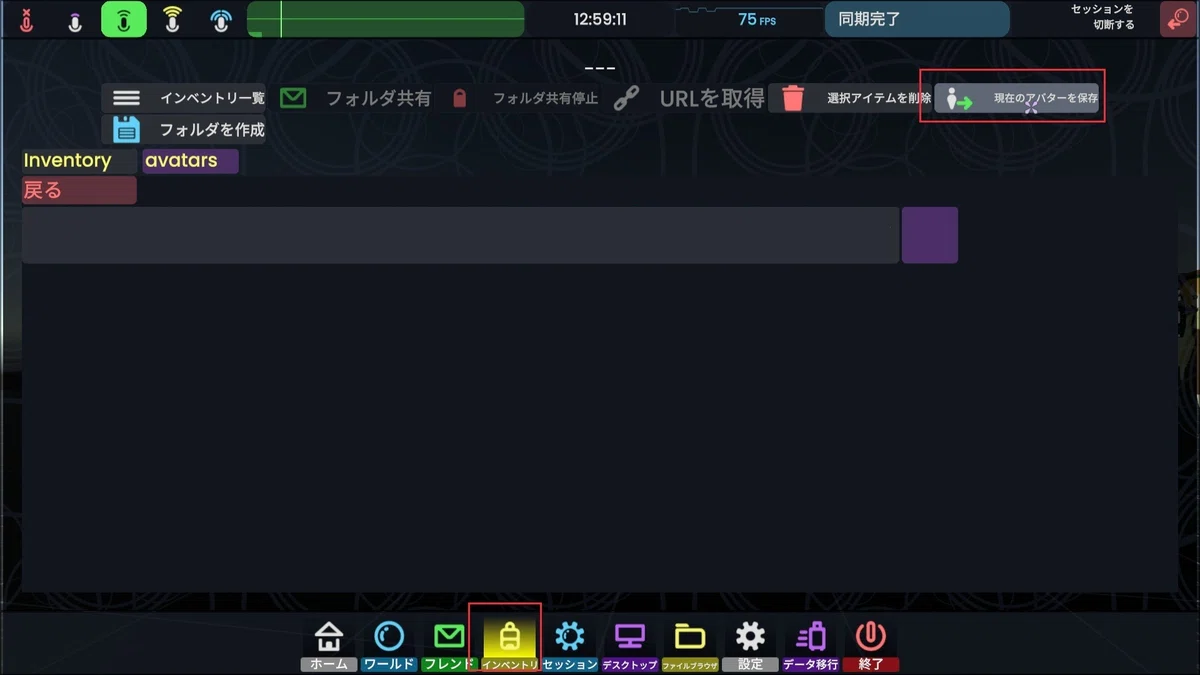Screen dimensions: 1200x675
Task: Click the 12:59:11 clock display
Action: click(600, 19)
